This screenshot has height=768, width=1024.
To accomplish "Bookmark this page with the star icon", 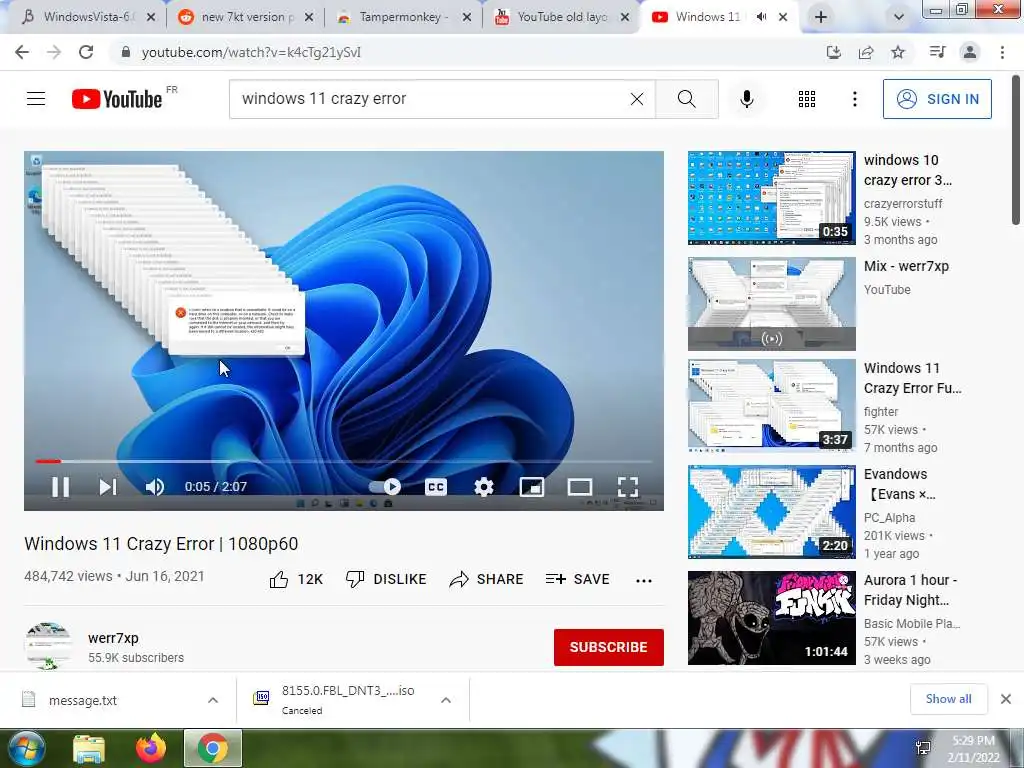I will (x=898, y=52).
